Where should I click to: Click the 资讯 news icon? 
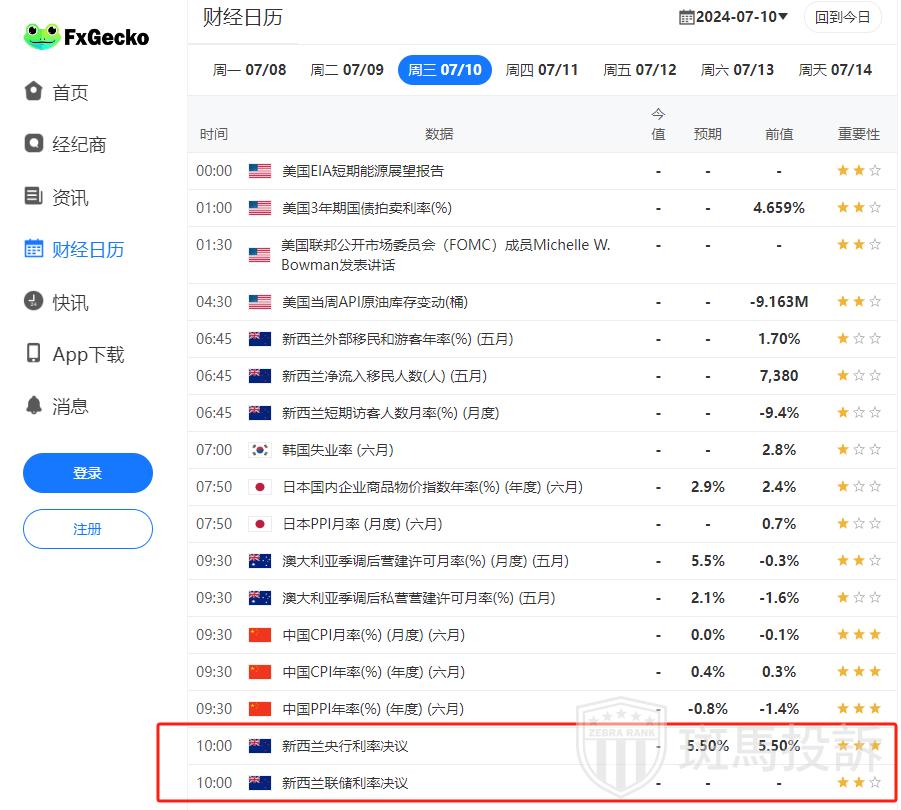pos(34,197)
